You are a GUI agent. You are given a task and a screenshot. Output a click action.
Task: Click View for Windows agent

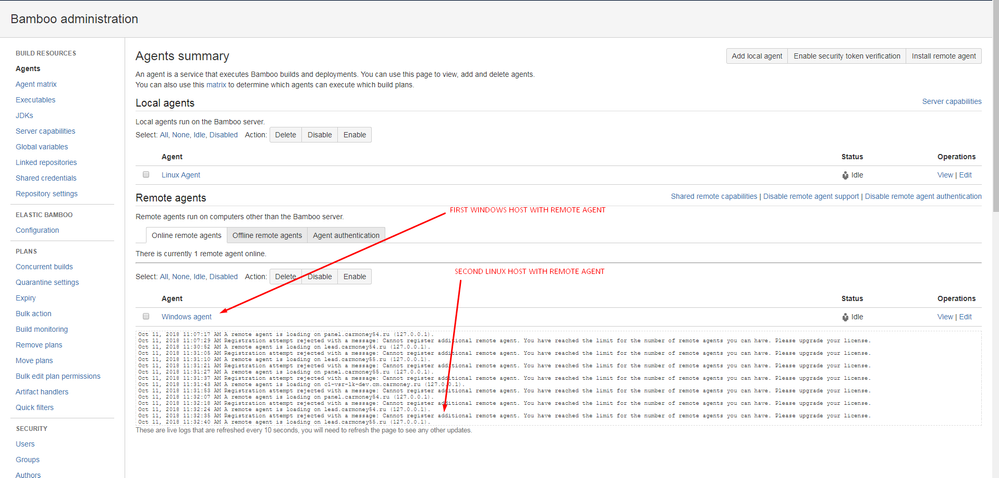coord(945,317)
